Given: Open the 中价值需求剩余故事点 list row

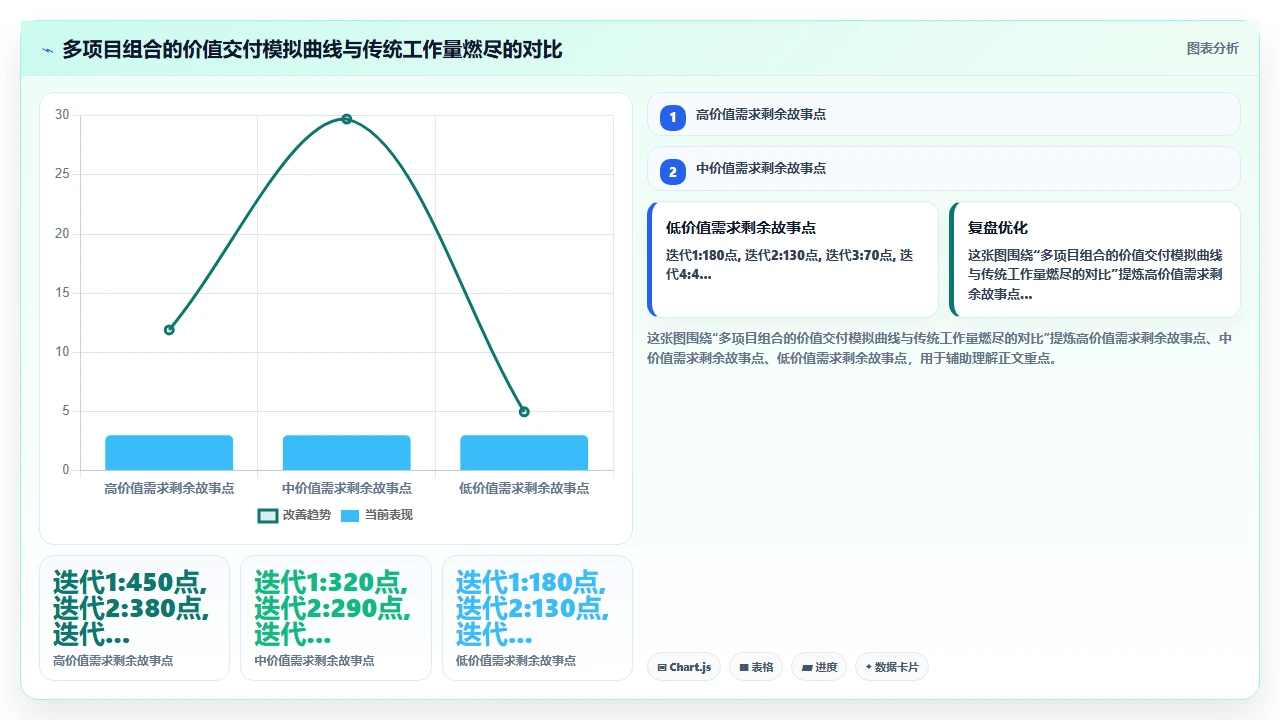Looking at the screenshot, I should point(944,168).
